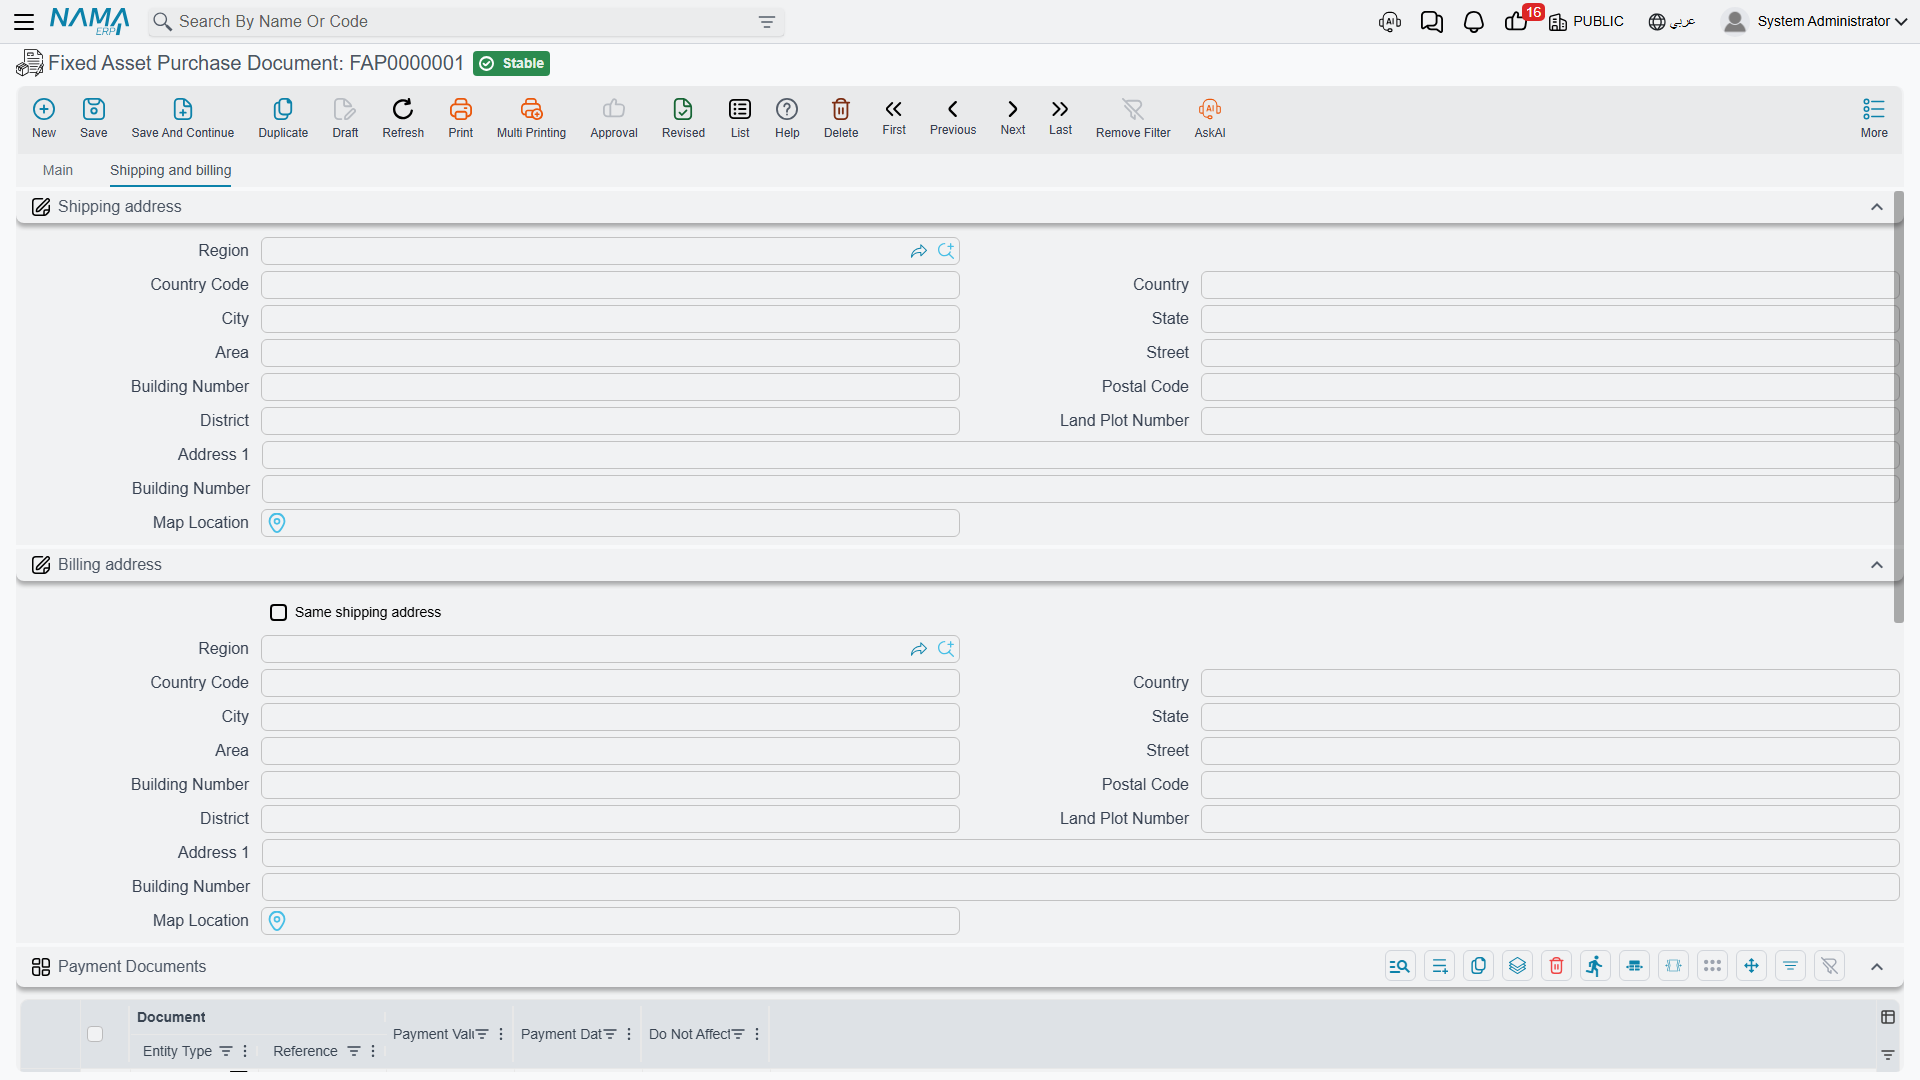The width and height of the screenshot is (1920, 1080).
Task: Switch language to Arabic
Action: 1672,22
